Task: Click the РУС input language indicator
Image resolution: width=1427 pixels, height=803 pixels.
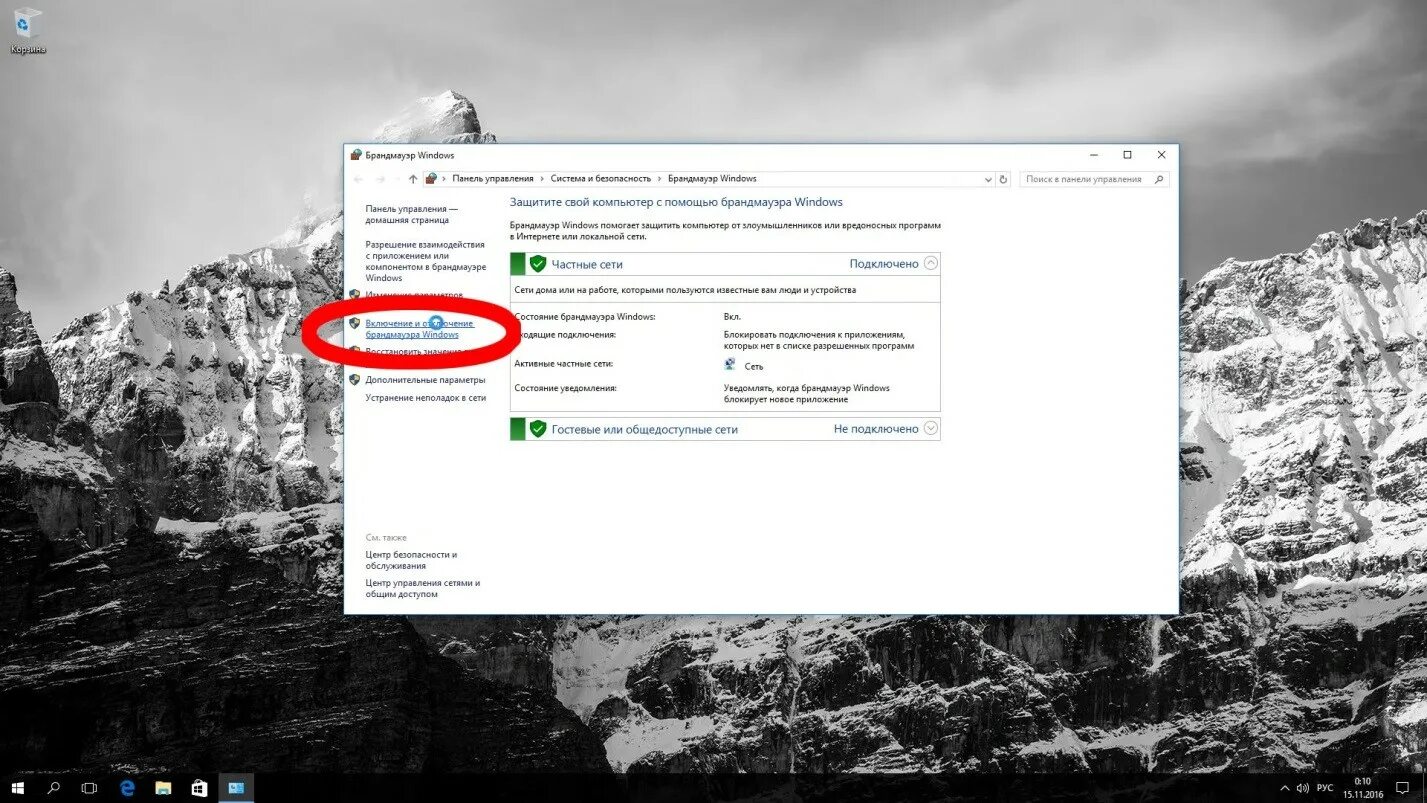Action: 1325,788
